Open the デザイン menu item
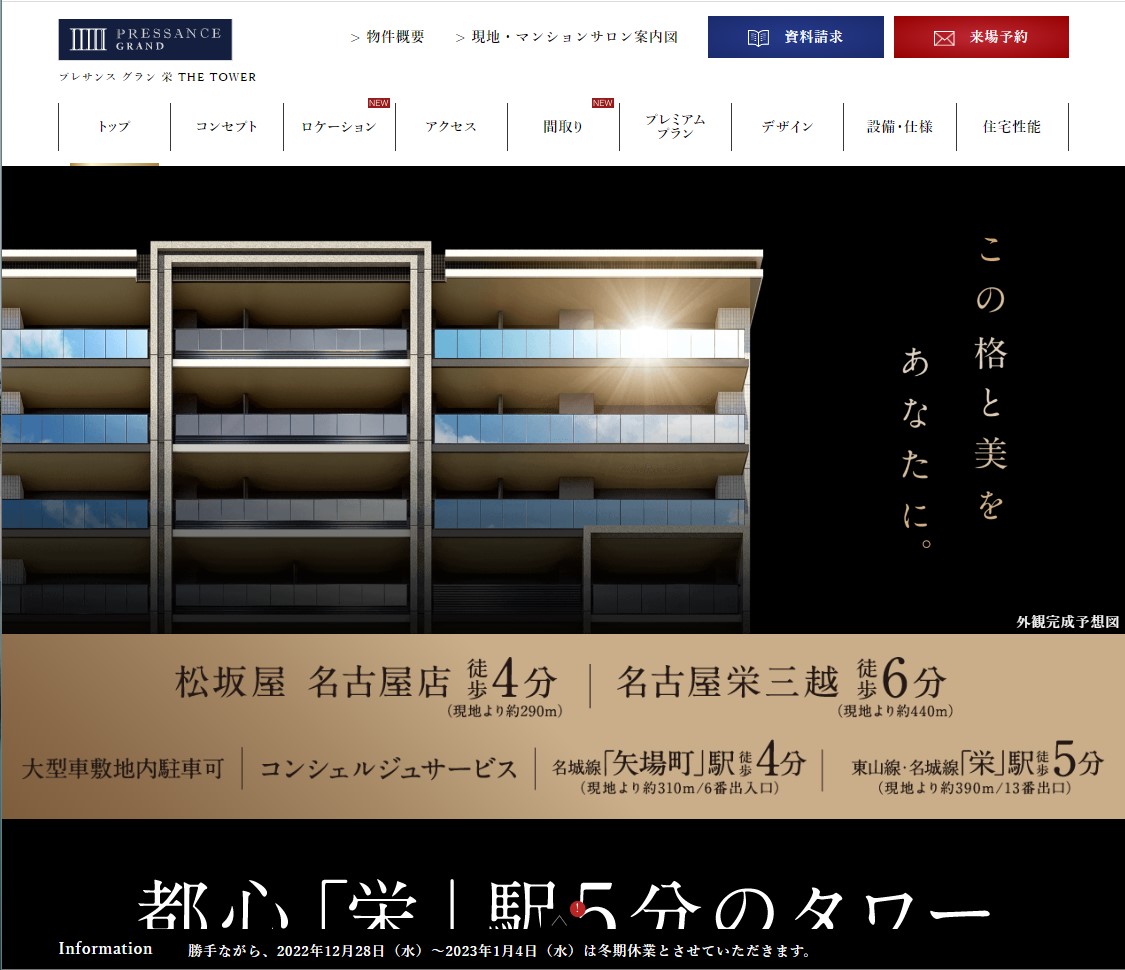 point(787,127)
